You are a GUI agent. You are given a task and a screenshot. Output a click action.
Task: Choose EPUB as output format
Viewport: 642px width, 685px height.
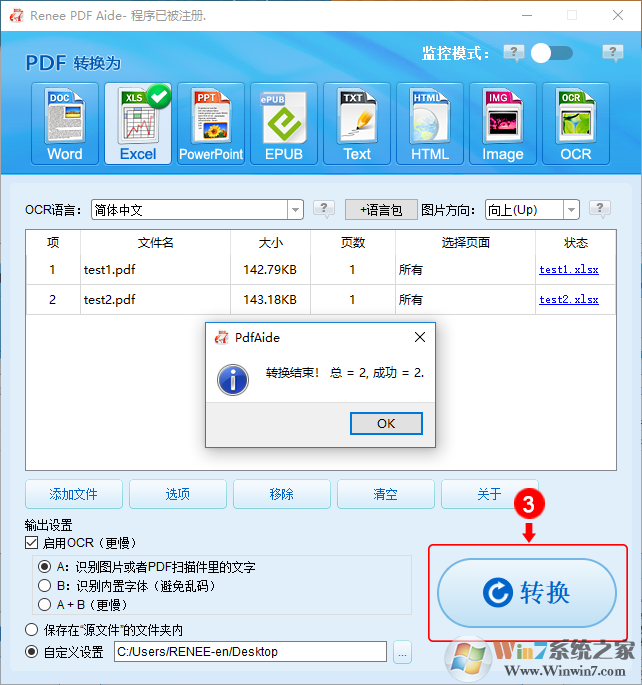[284, 124]
